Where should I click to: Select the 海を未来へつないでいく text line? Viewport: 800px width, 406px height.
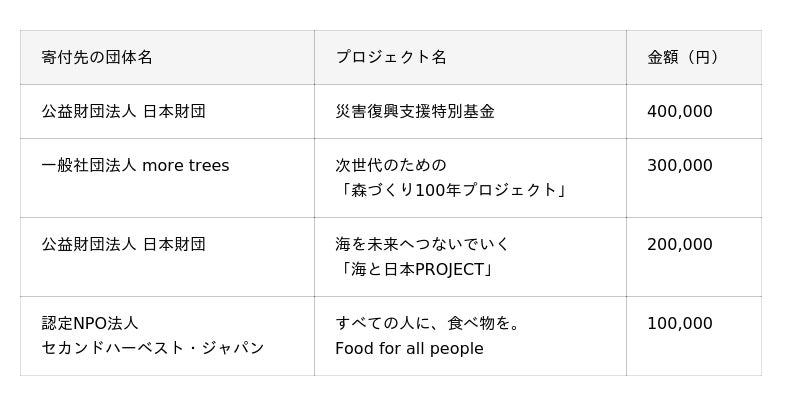[x=423, y=244]
